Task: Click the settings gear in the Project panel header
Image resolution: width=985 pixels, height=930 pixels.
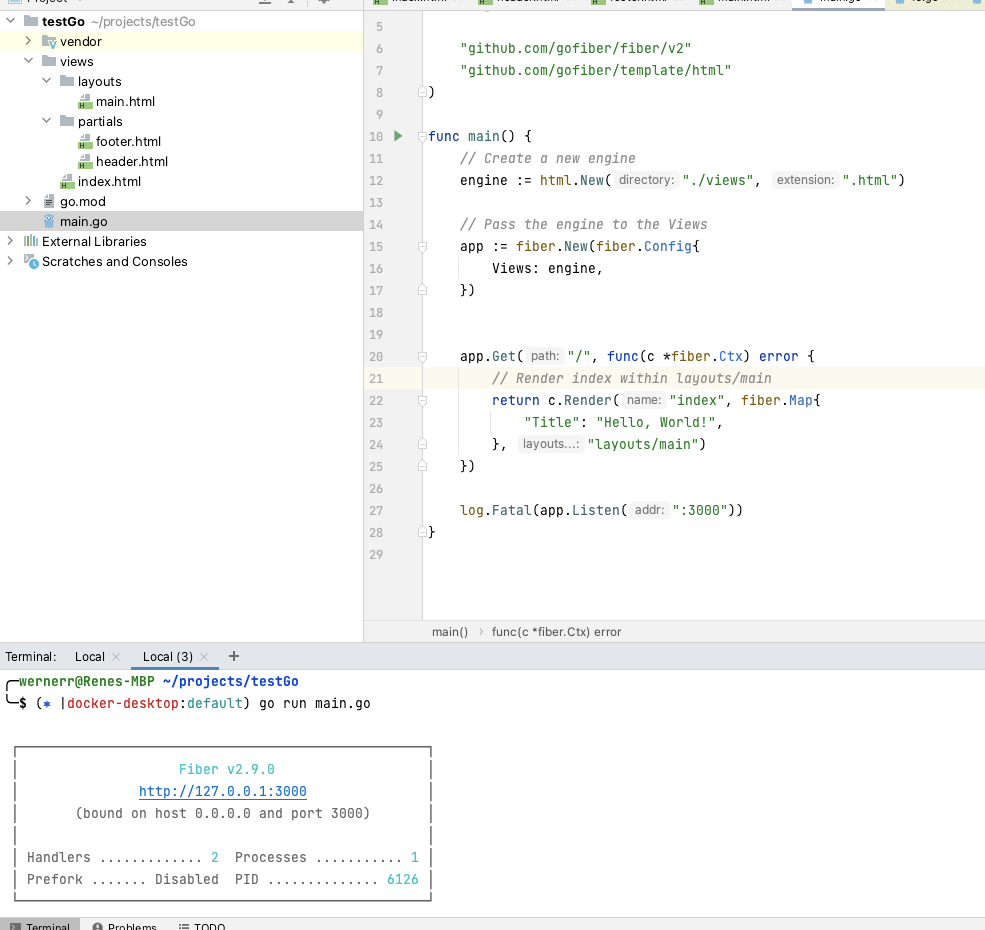Action: pyautogui.click(x=324, y=4)
